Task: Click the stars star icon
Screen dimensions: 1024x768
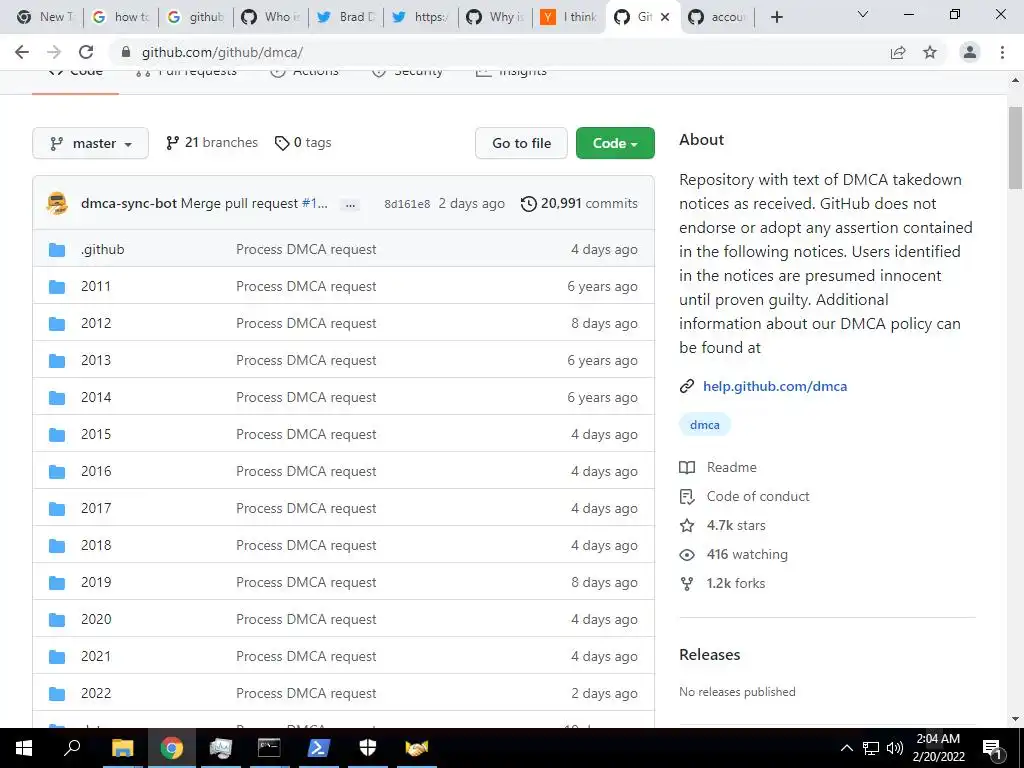Action: click(686, 525)
